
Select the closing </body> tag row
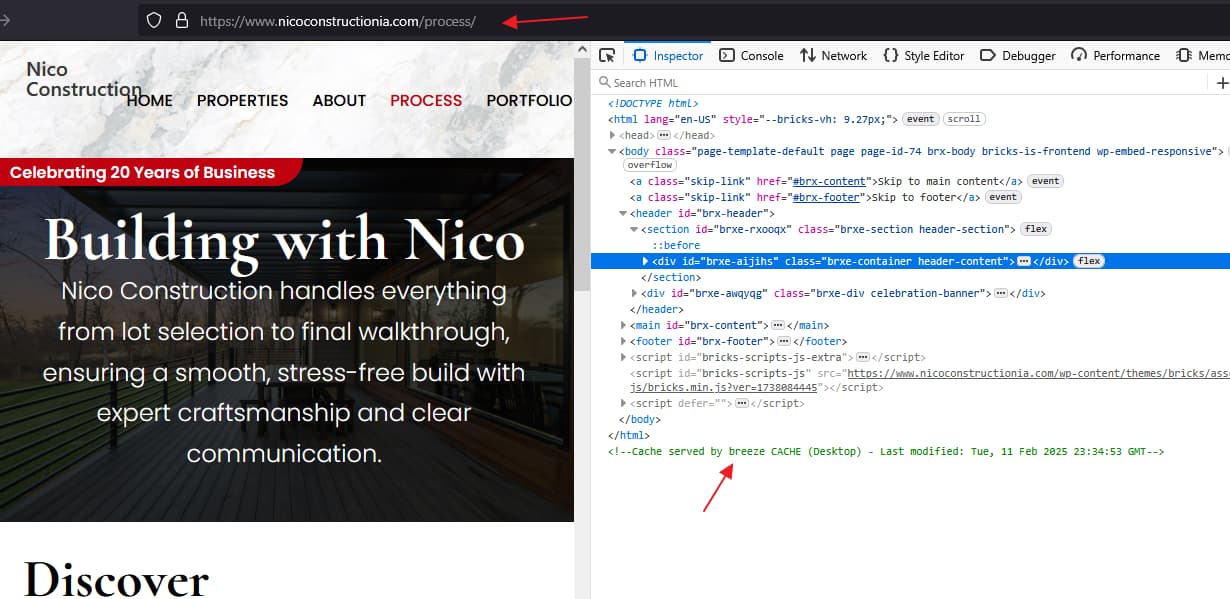coord(640,419)
